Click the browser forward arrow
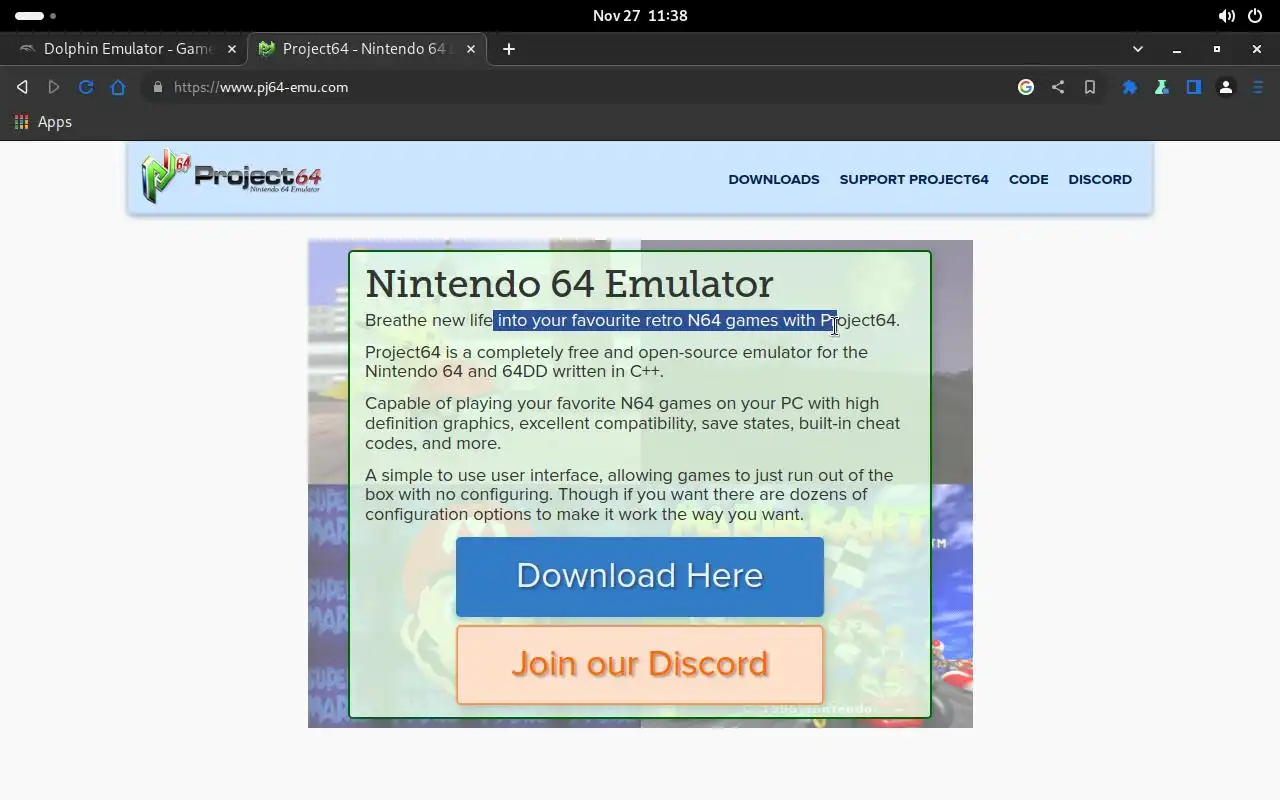This screenshot has height=800, width=1280. [54, 87]
